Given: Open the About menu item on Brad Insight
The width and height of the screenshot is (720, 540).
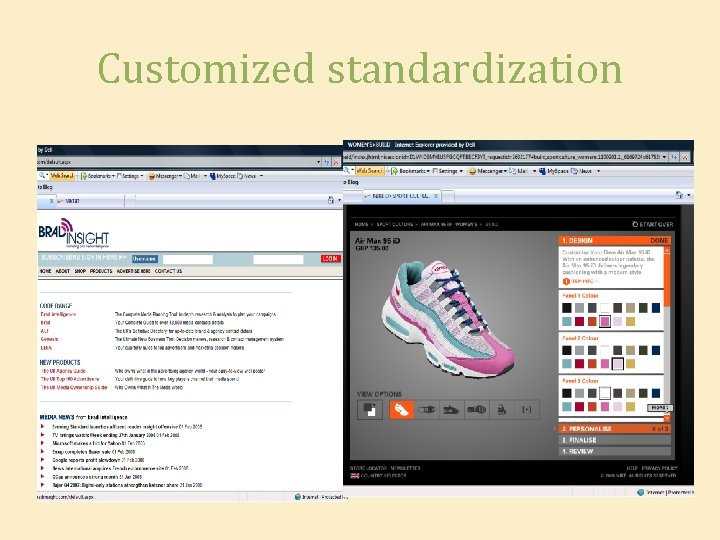Looking at the screenshot, I should [62, 271].
